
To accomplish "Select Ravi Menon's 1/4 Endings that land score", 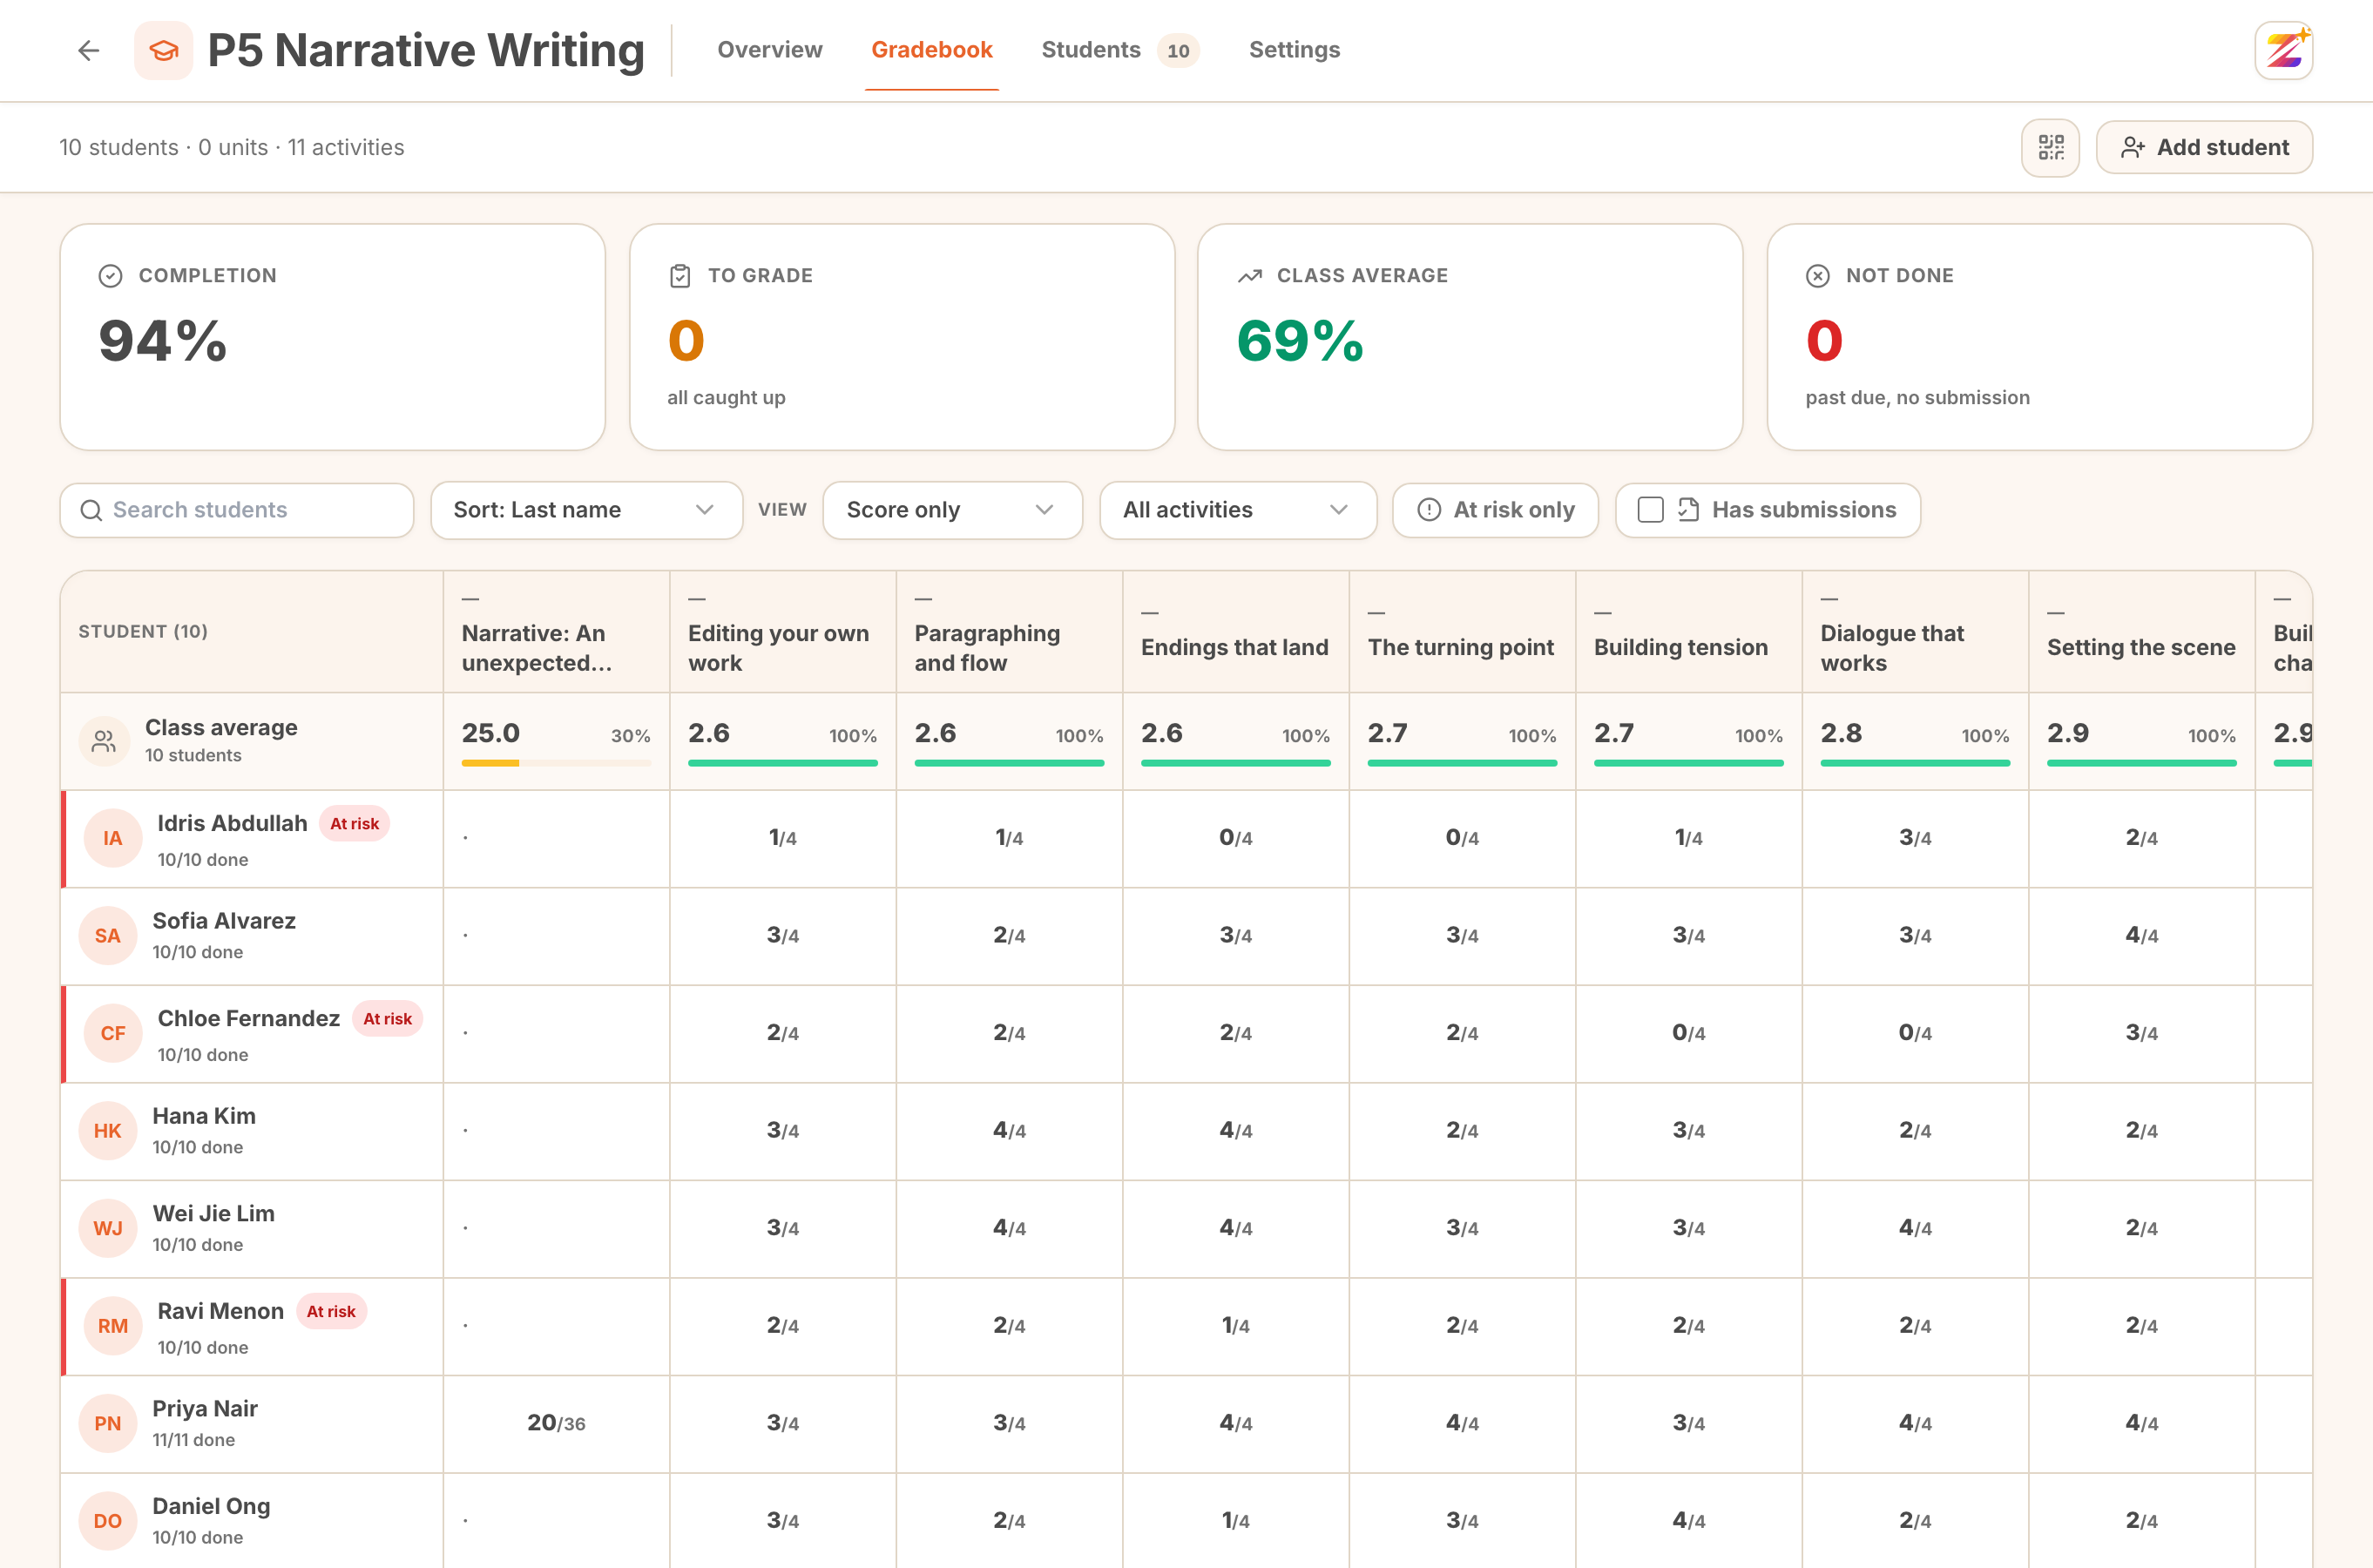I will coord(1235,1326).
